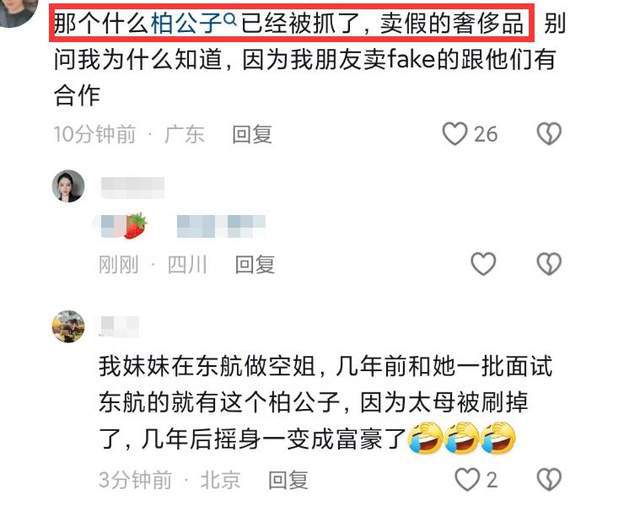Tap the strawberry emoji in the comment
This screenshot has height=517, width=640.
tap(136, 225)
